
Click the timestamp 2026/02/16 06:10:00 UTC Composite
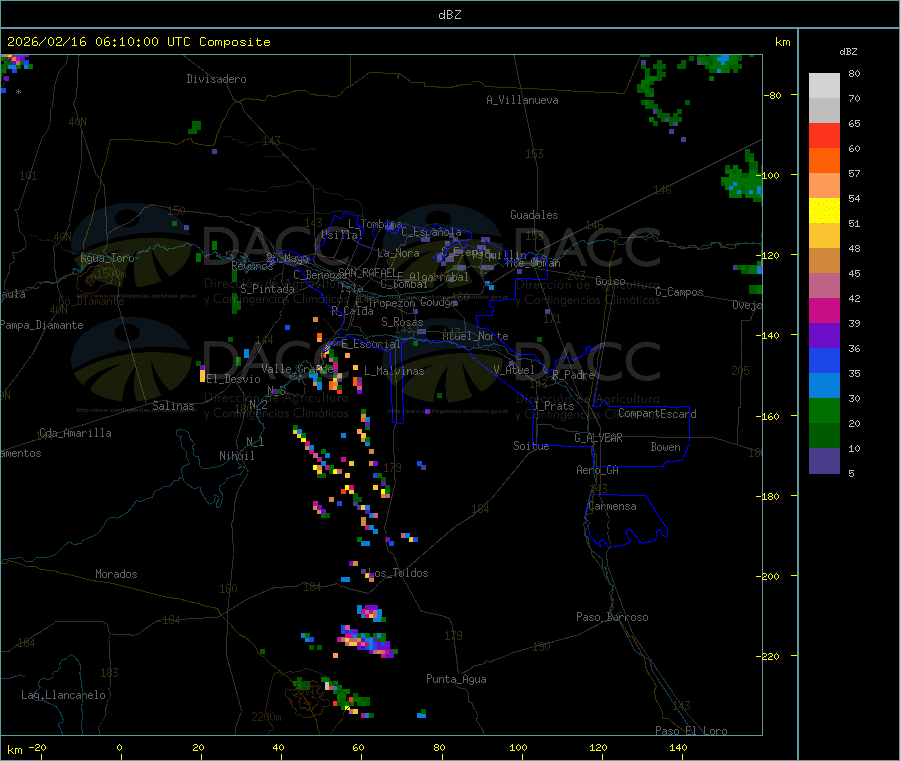[x=138, y=42]
